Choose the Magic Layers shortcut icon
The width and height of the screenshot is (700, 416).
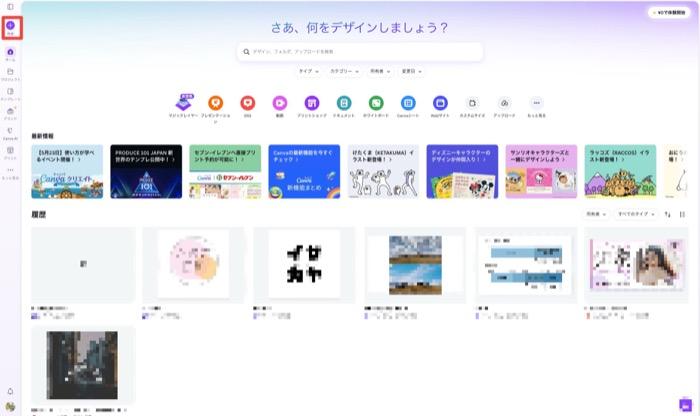(x=183, y=103)
